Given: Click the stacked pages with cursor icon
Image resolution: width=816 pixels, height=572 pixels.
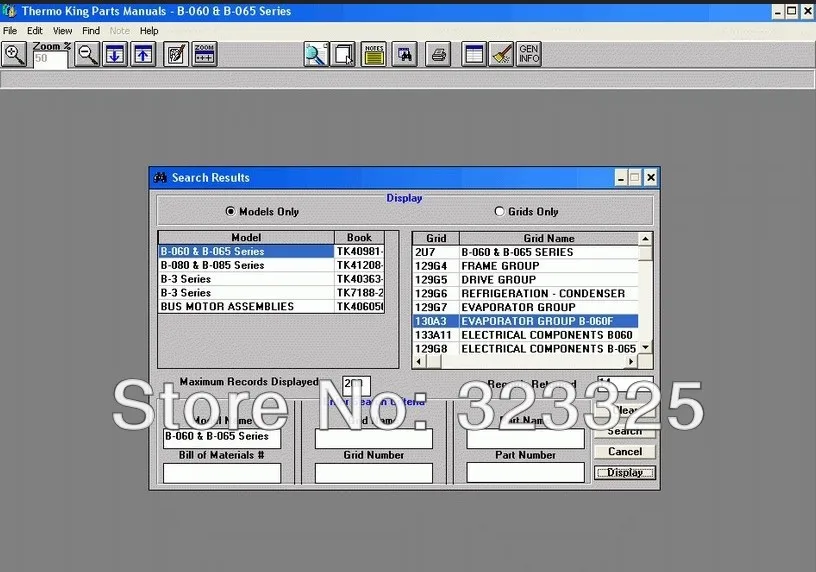Looking at the screenshot, I should [x=343, y=54].
